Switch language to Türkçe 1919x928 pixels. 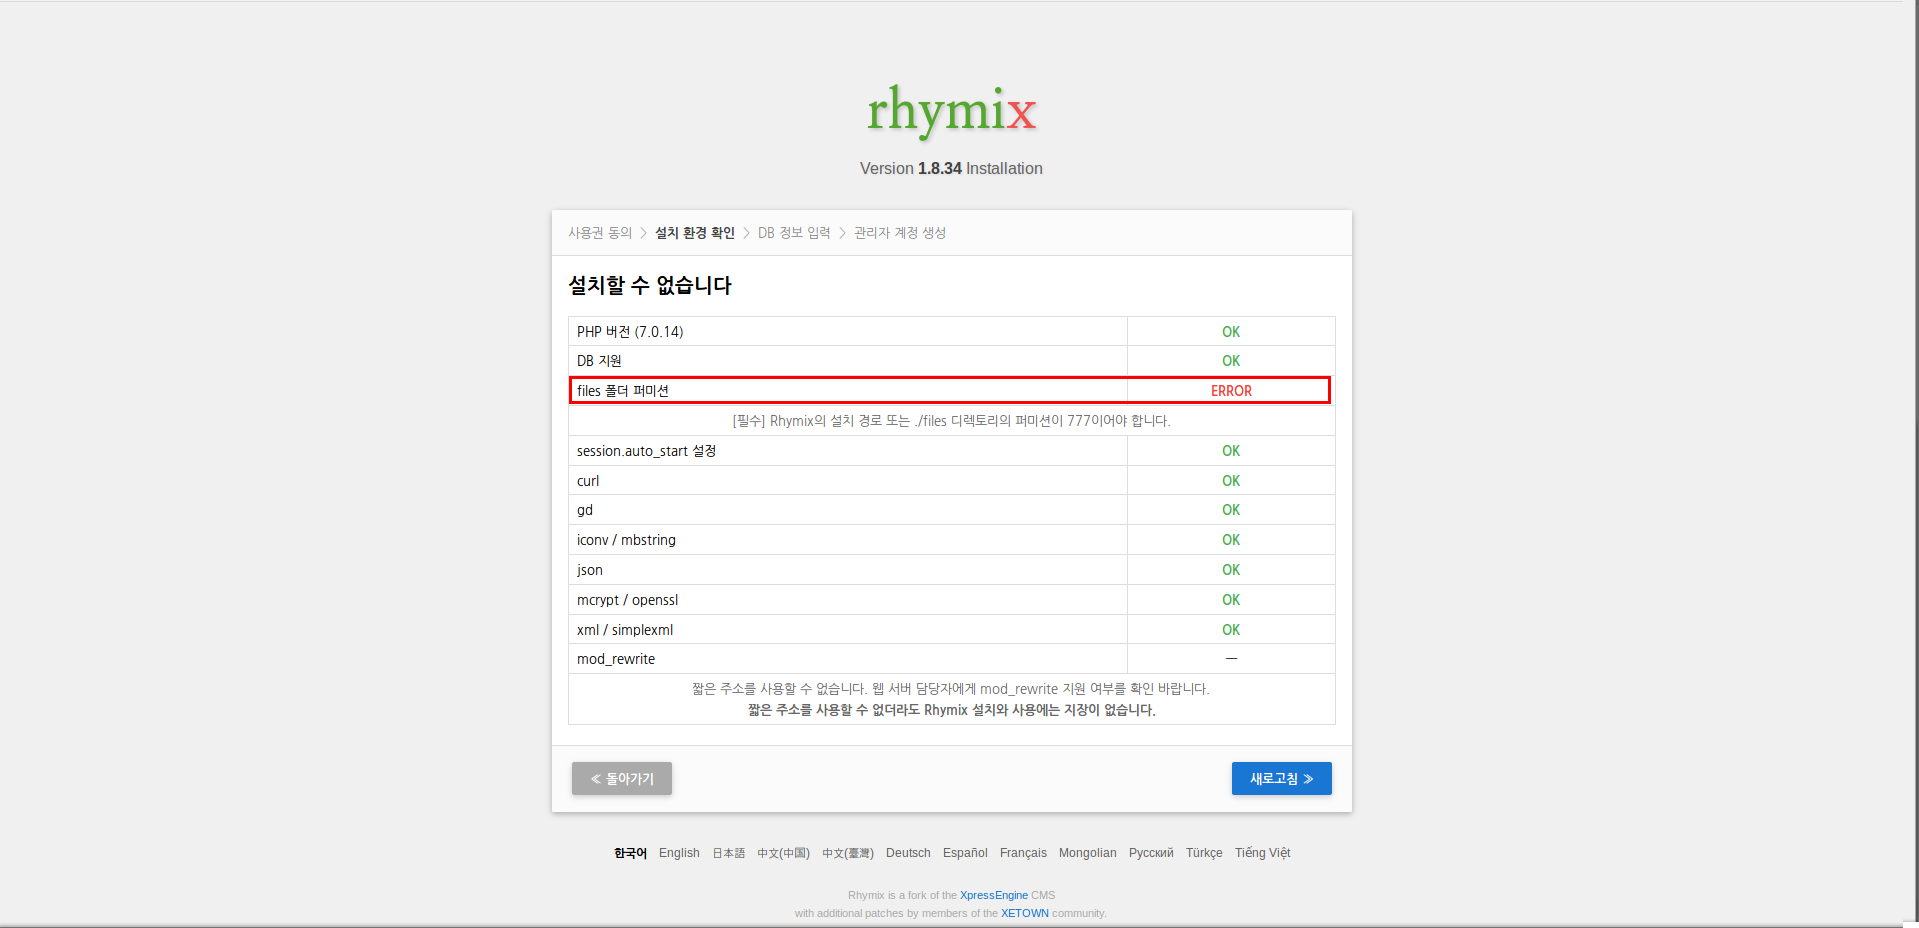pos(1204,853)
